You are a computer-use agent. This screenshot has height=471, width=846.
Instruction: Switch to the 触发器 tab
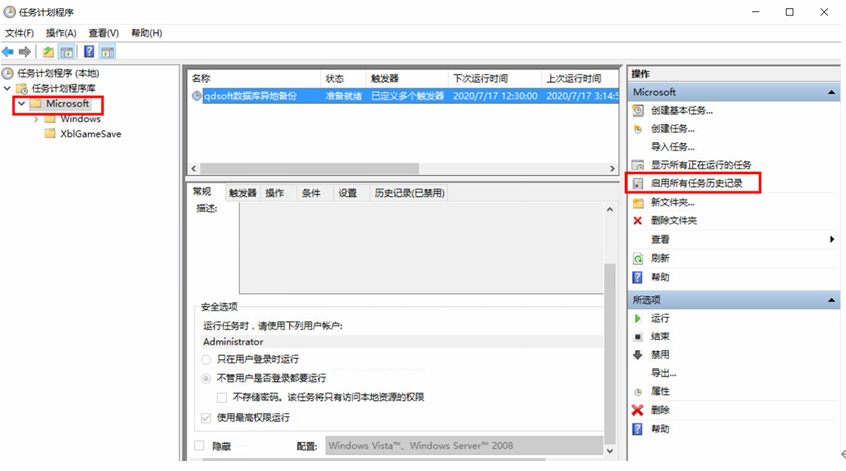click(243, 193)
